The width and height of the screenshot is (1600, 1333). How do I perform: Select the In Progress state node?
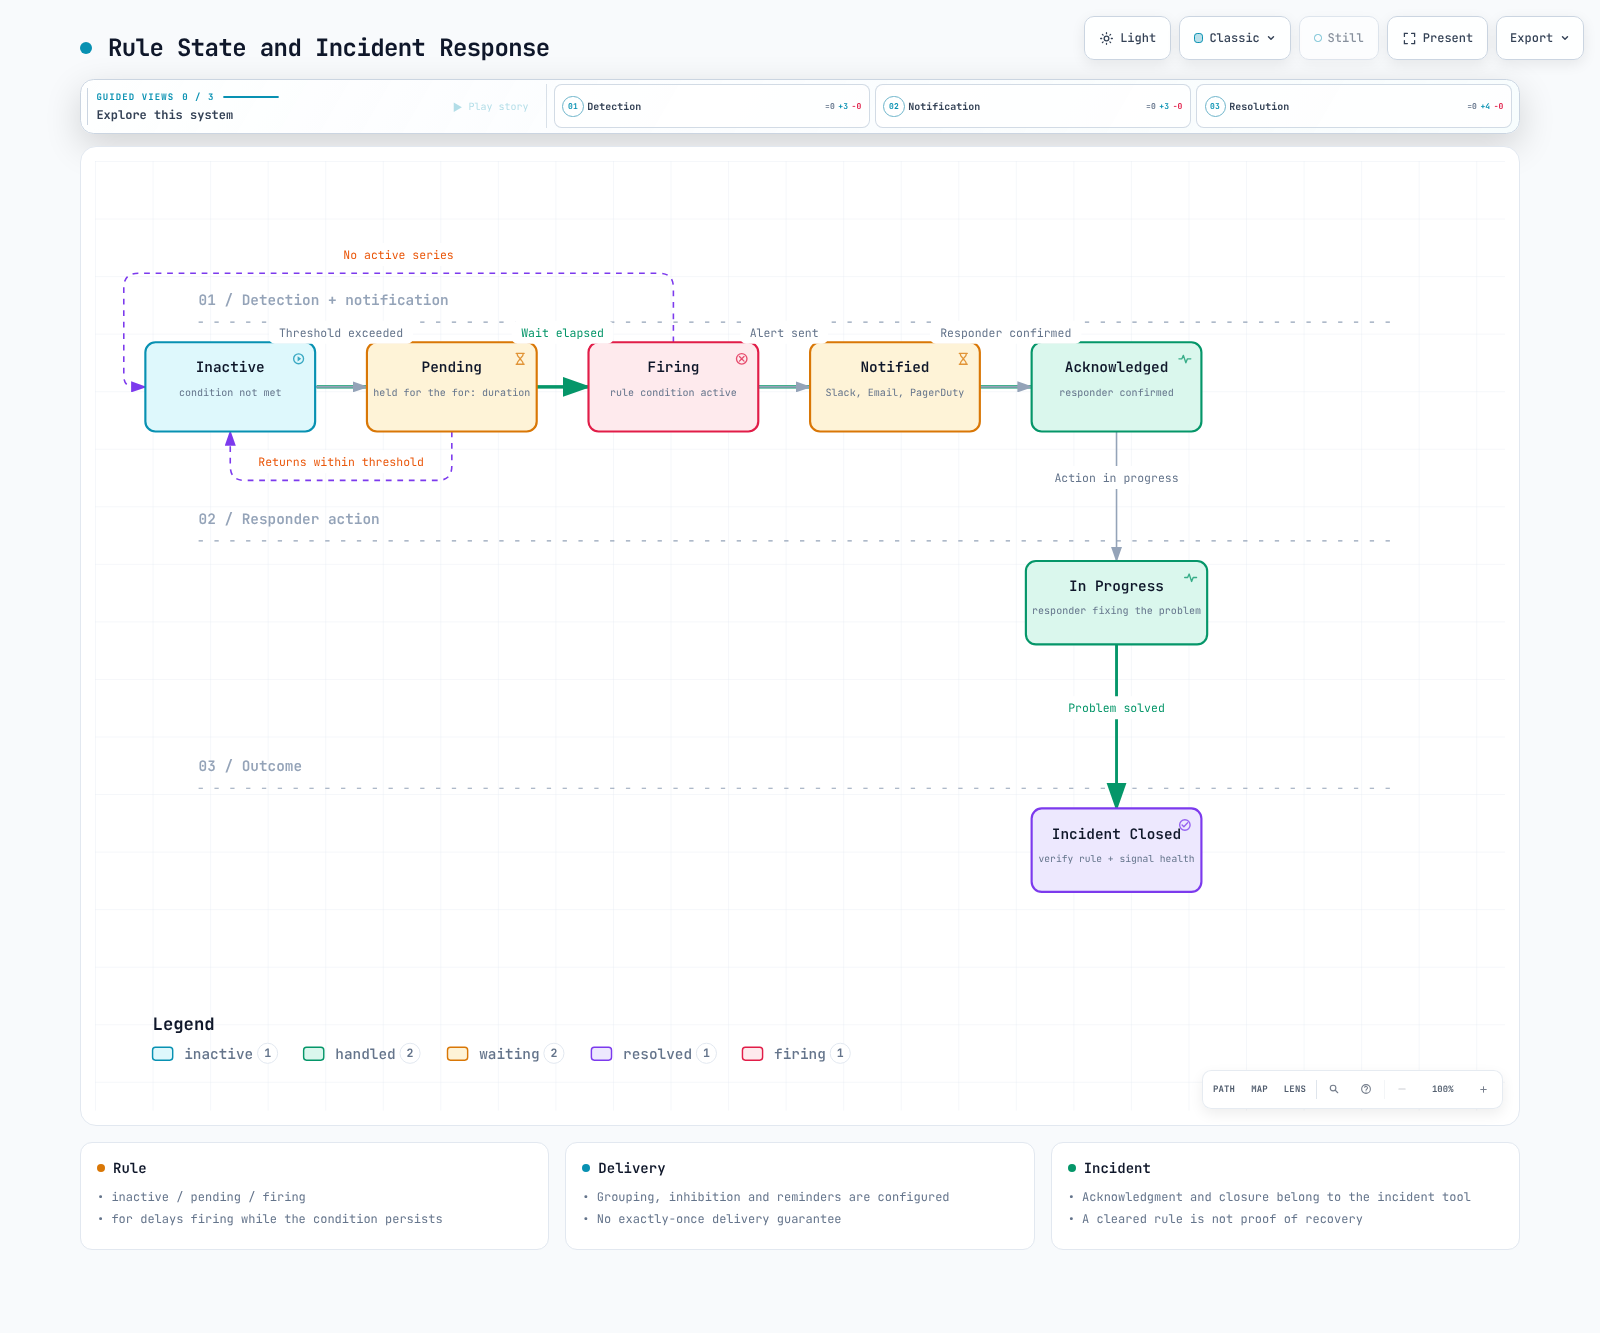coord(1116,603)
